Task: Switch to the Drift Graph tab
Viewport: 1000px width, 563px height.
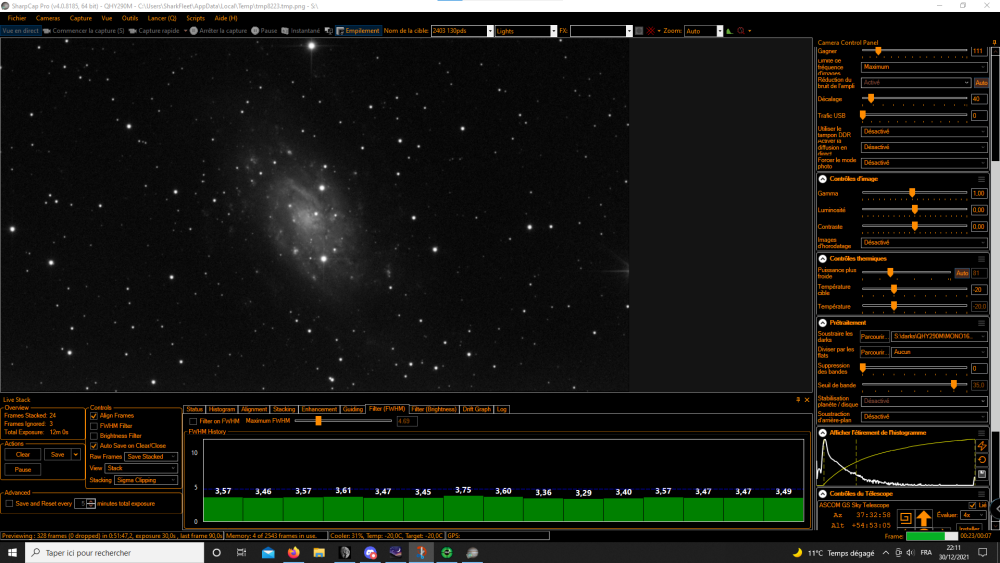Action: click(477, 409)
